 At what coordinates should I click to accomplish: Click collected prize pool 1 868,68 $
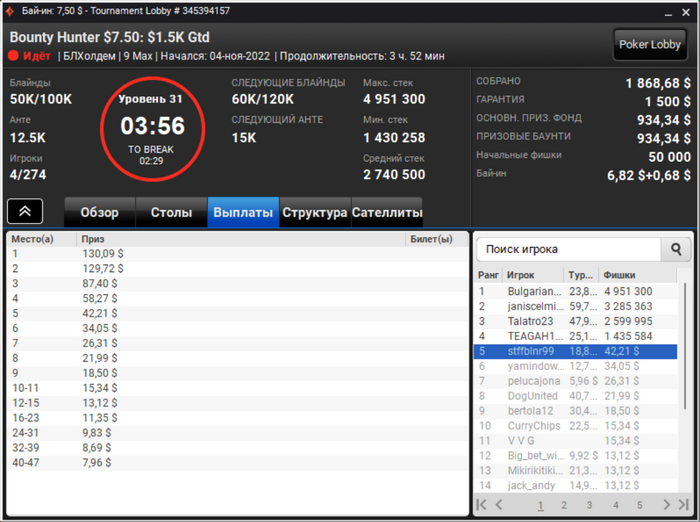[658, 84]
